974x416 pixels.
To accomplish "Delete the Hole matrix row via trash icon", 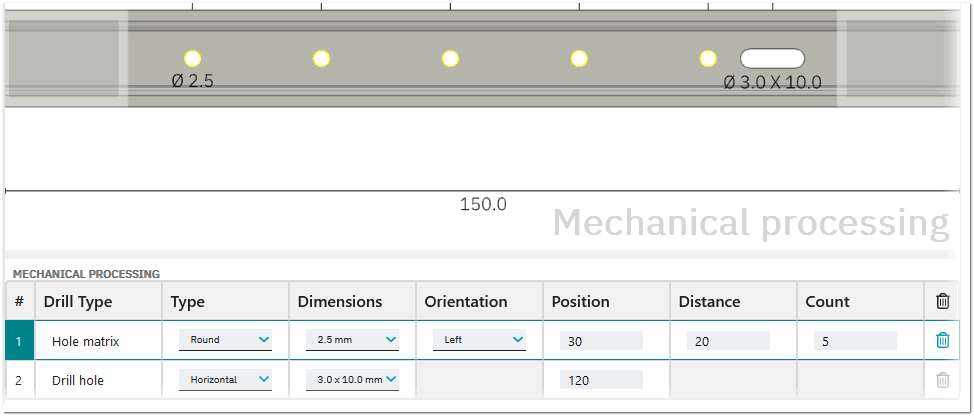I will point(942,341).
